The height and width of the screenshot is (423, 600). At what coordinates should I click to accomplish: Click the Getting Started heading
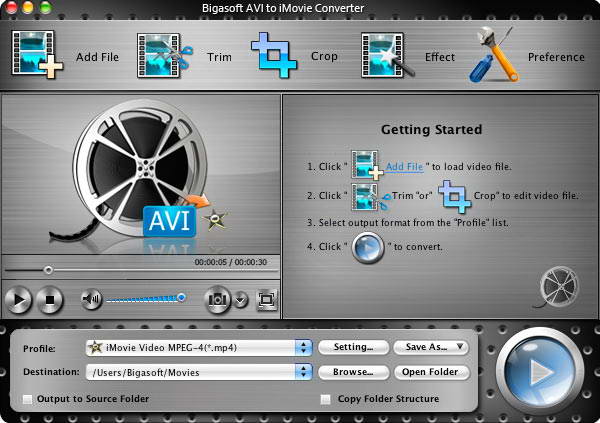click(x=431, y=129)
